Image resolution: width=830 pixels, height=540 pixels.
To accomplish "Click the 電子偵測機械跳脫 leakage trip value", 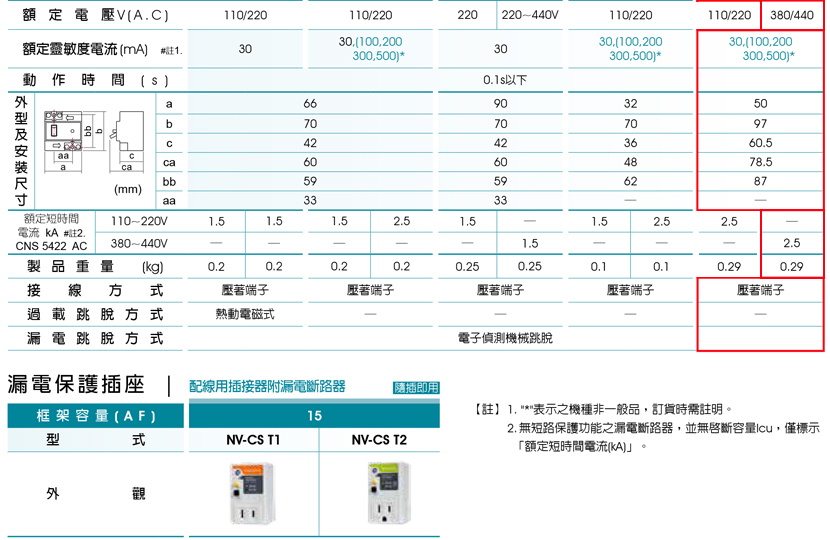I will pos(505,338).
